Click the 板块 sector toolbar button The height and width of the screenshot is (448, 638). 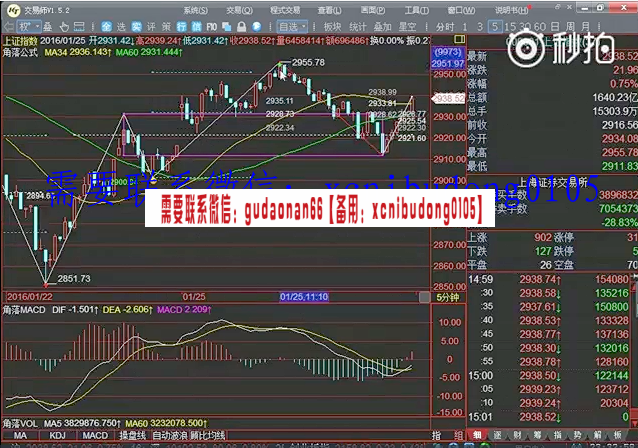(332, 27)
